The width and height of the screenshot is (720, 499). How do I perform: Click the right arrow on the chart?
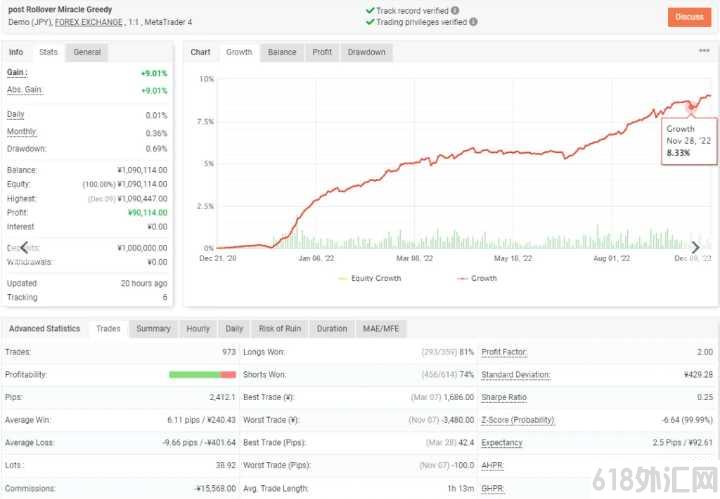pyautogui.click(x=695, y=247)
